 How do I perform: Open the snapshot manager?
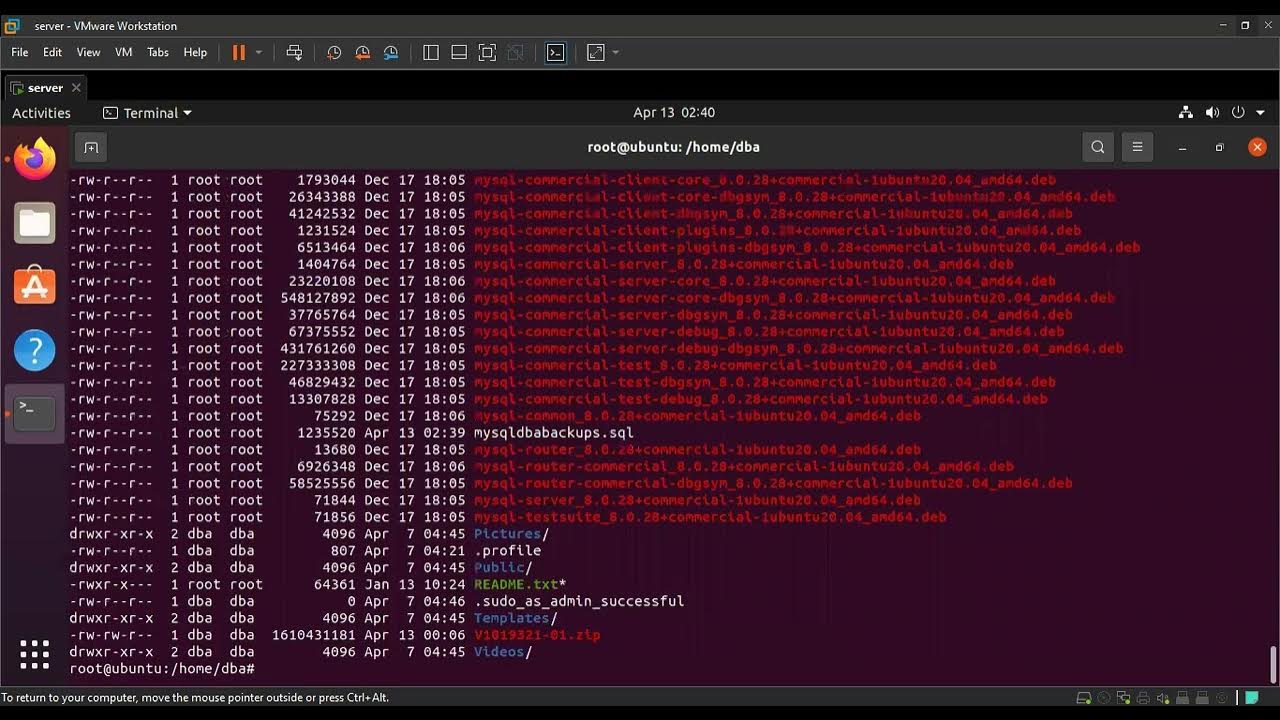point(391,52)
